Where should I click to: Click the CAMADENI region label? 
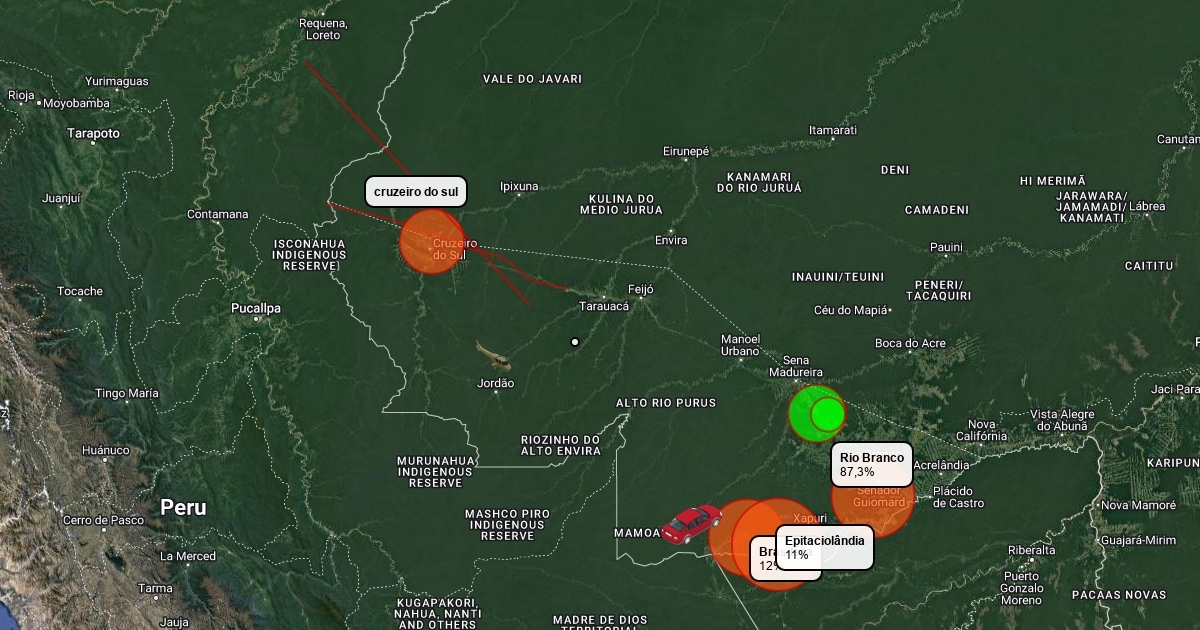point(937,210)
